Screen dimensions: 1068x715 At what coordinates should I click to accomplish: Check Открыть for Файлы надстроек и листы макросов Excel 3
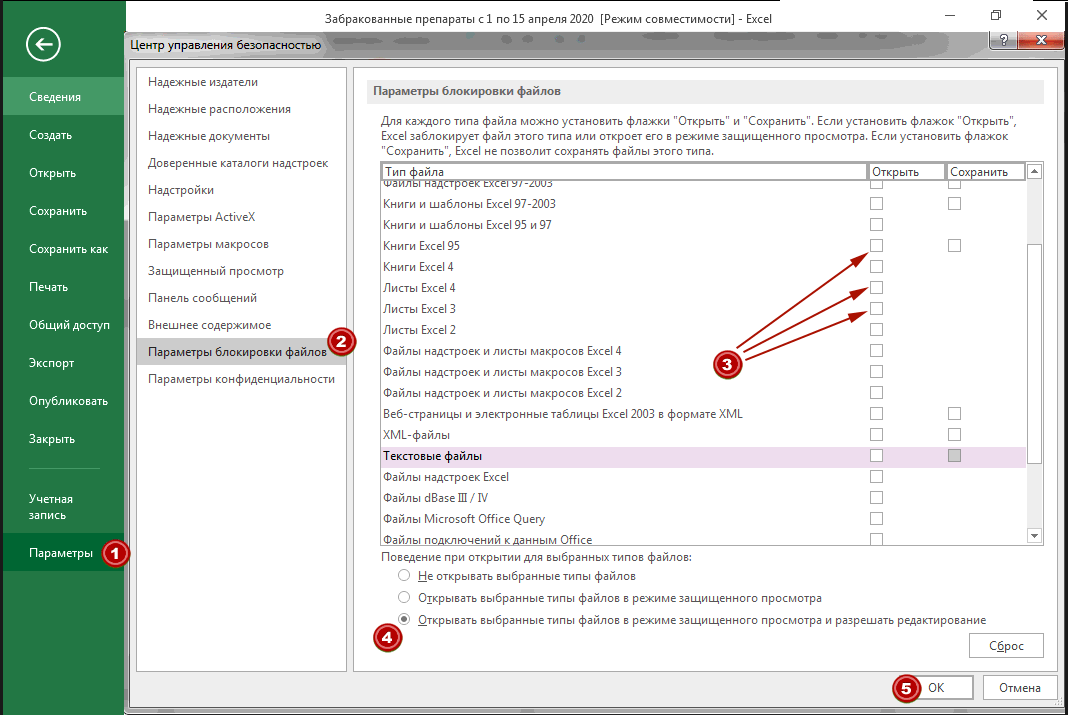pyautogui.click(x=877, y=372)
